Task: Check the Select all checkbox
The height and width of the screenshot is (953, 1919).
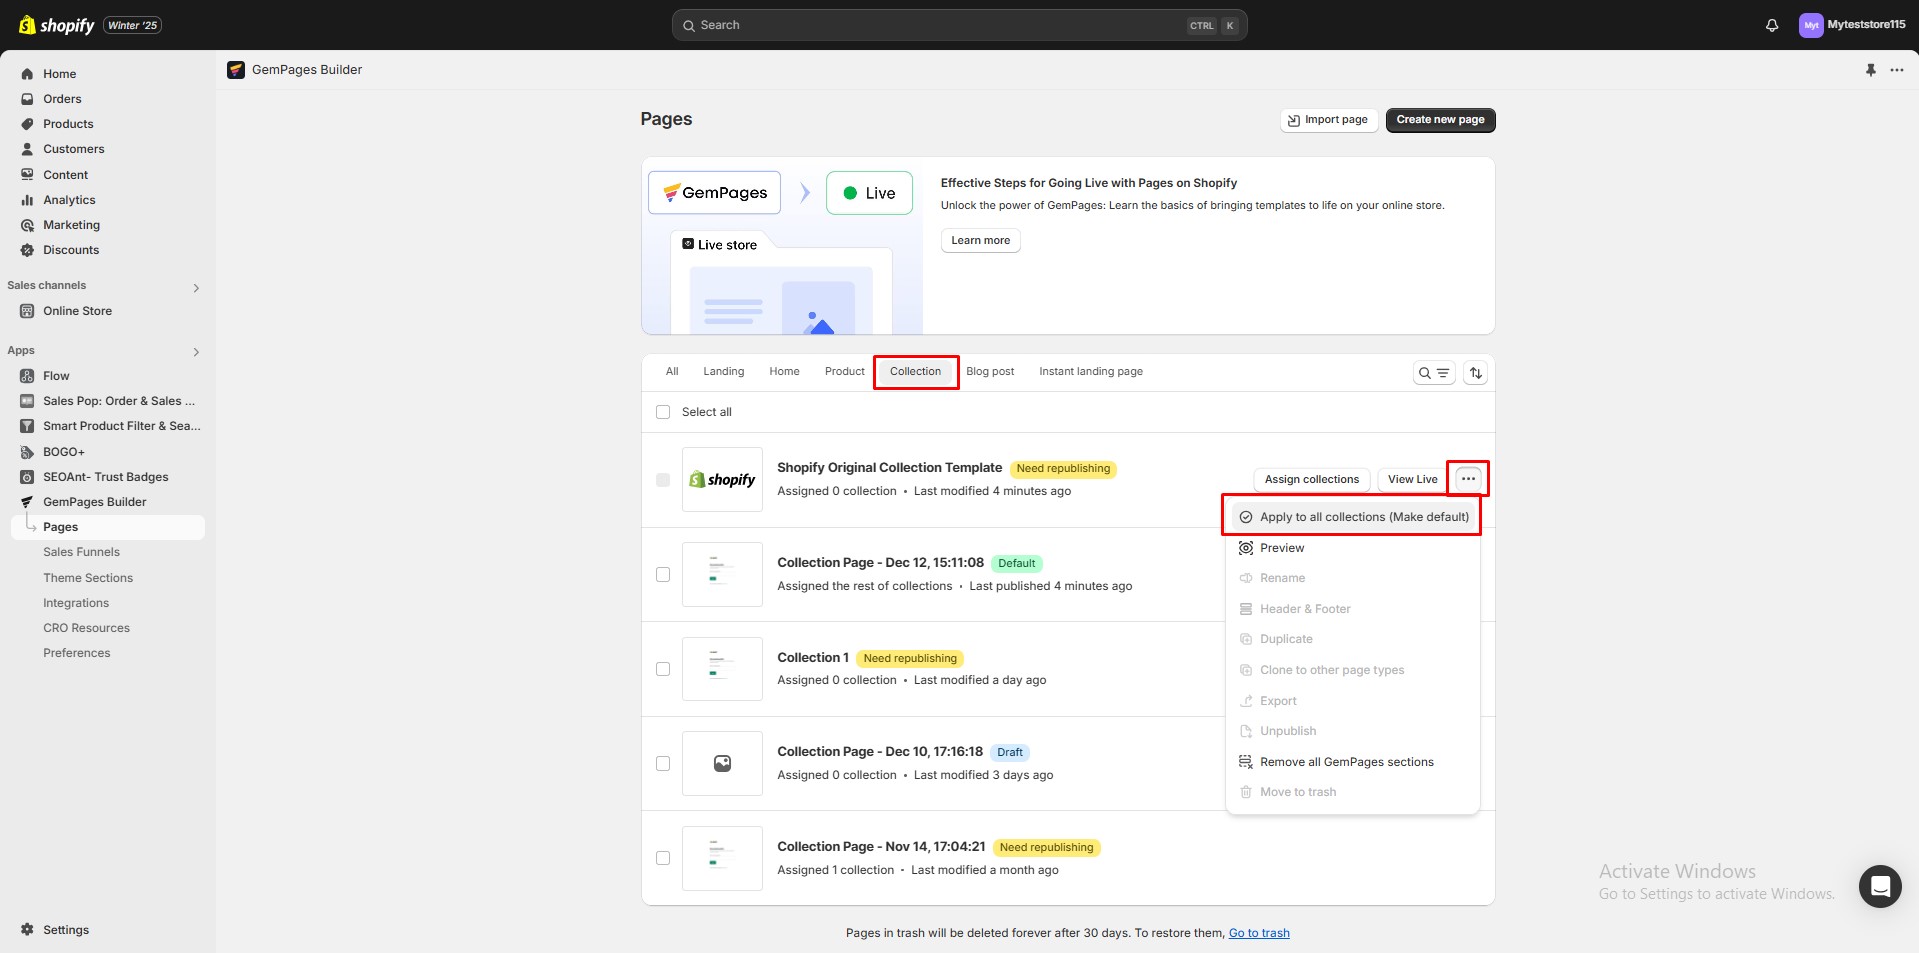Action: (663, 412)
